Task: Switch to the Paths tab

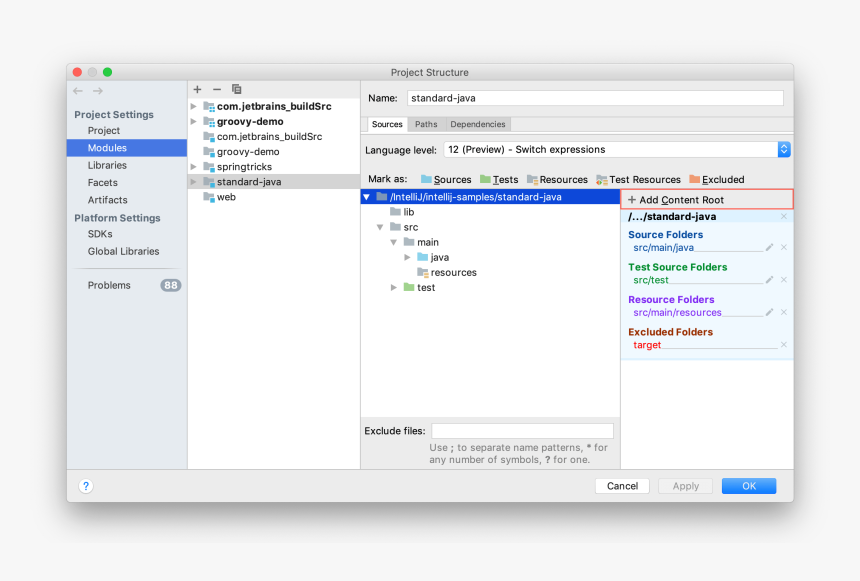Action: click(426, 124)
